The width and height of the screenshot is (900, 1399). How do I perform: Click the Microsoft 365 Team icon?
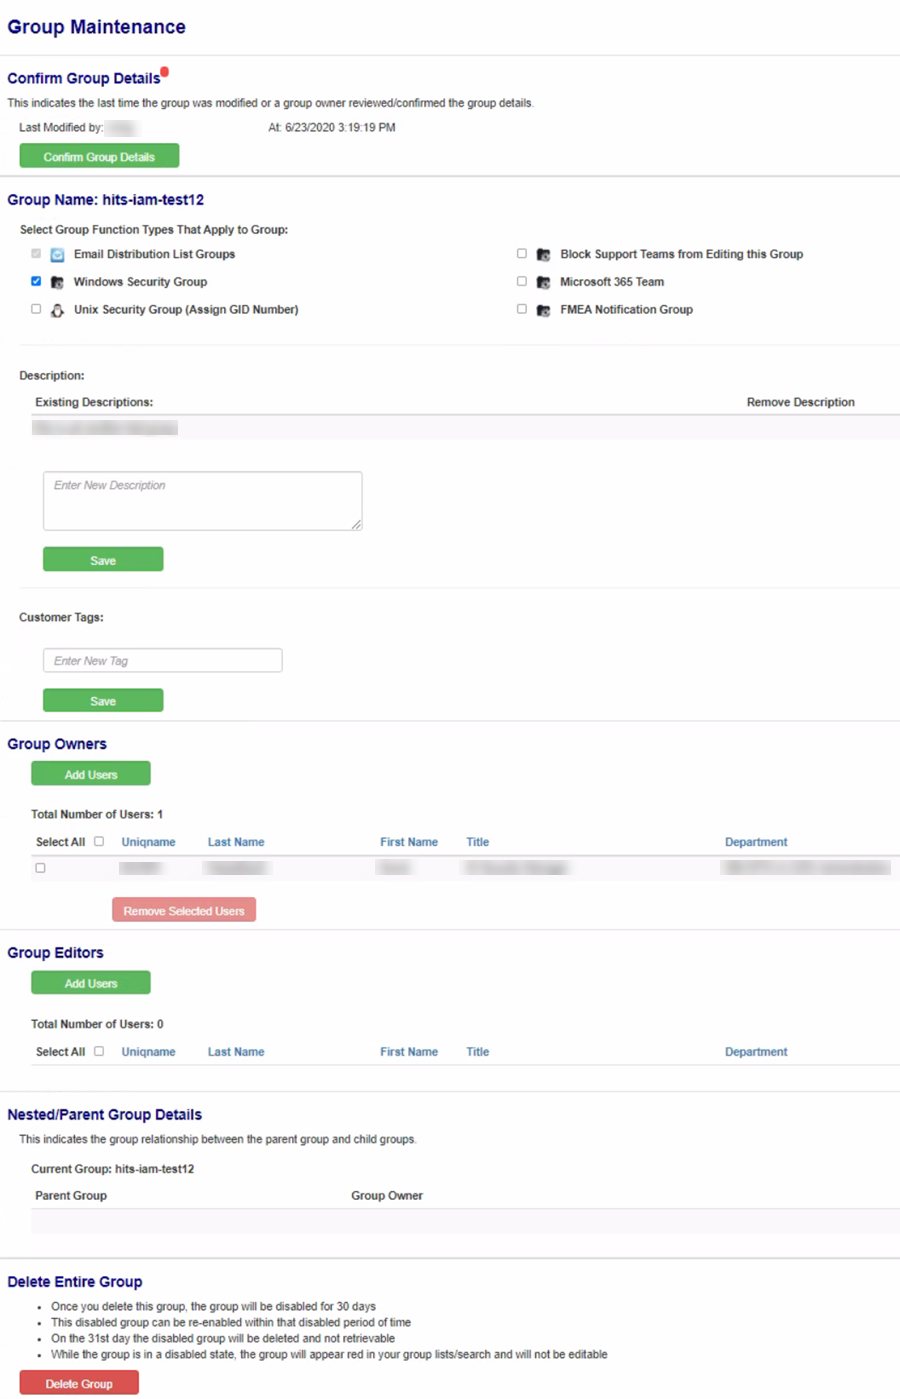(543, 283)
